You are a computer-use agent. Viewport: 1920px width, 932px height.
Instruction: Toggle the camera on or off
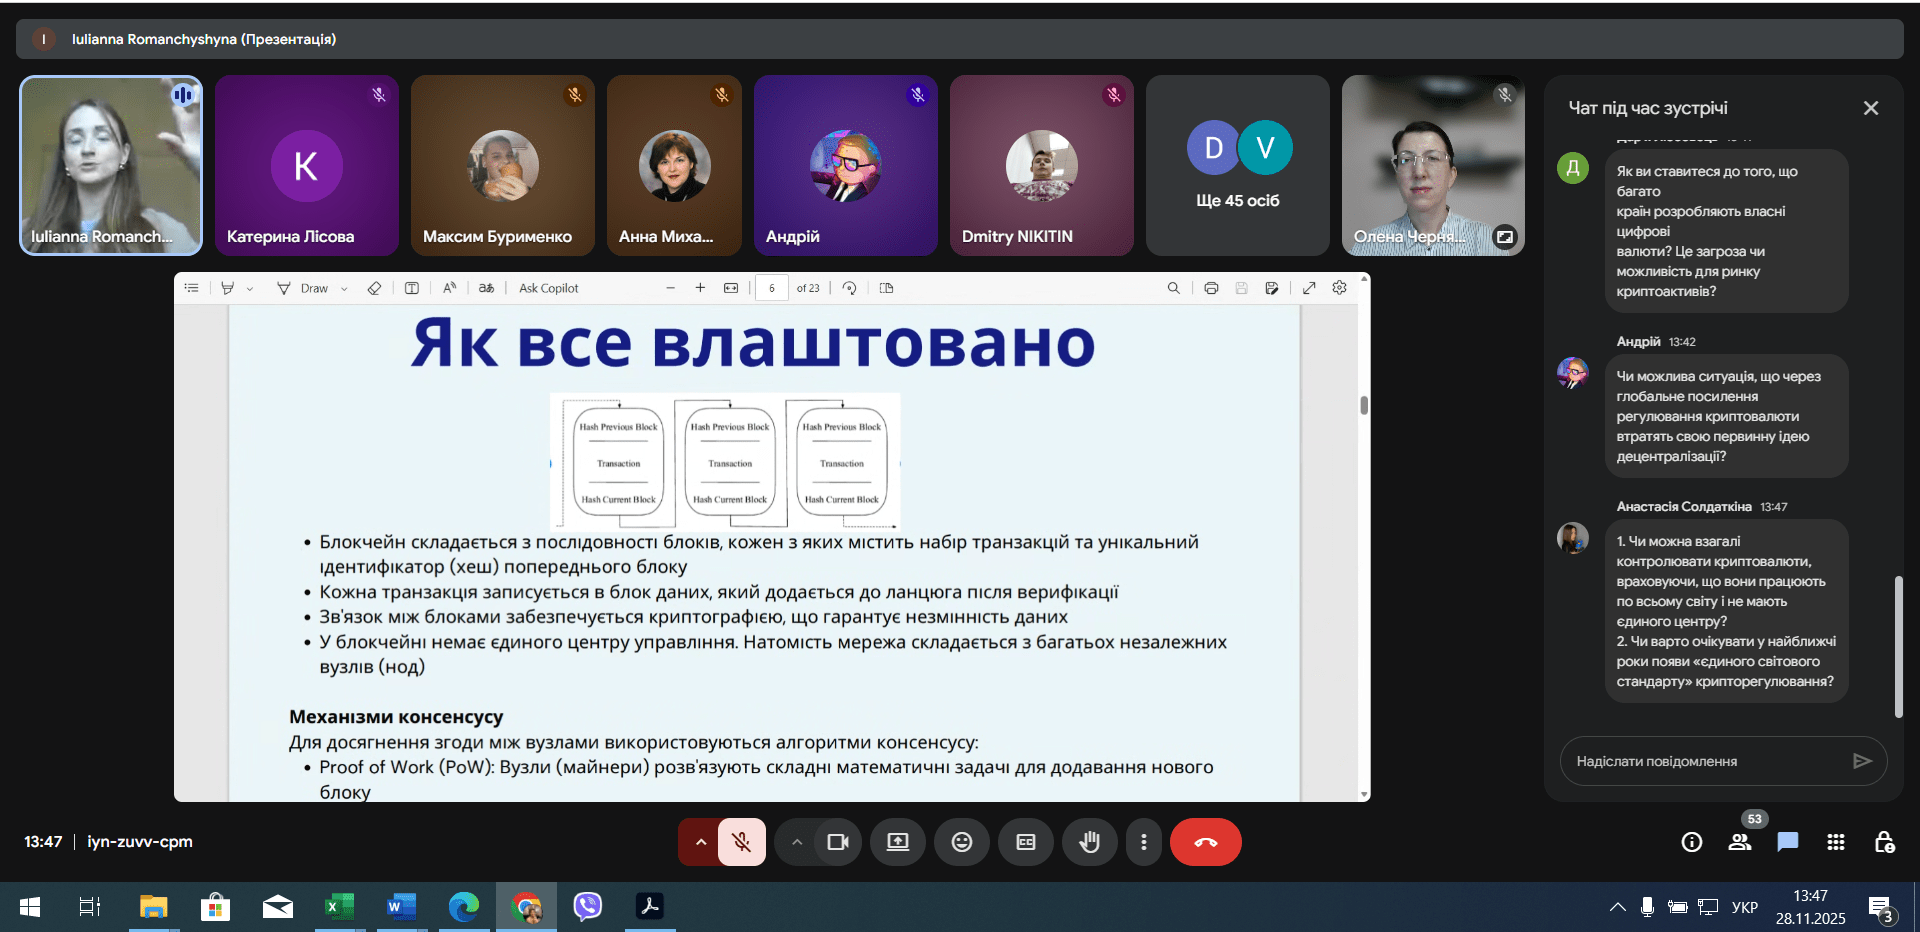click(837, 842)
